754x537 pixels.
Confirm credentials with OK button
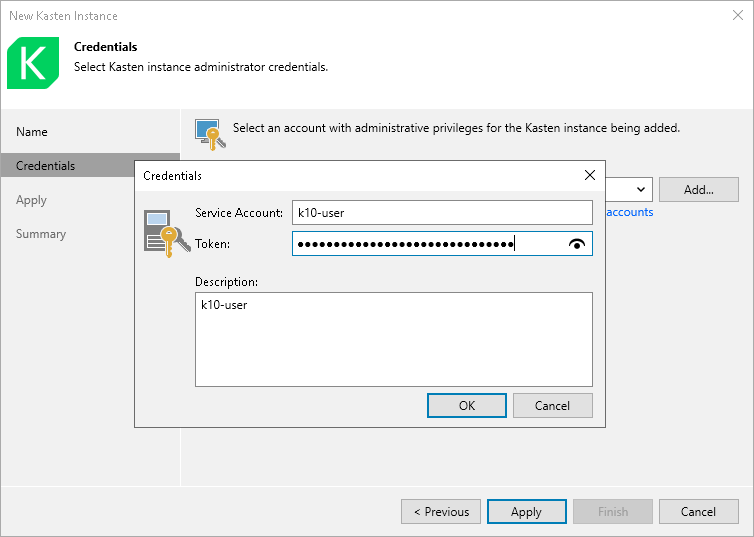466,405
